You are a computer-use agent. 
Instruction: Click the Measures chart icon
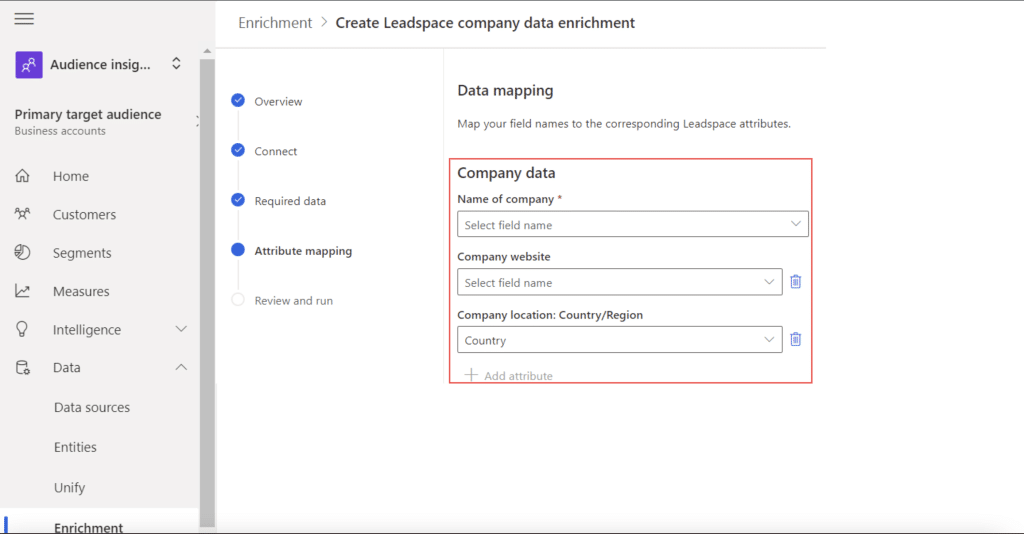(x=22, y=291)
